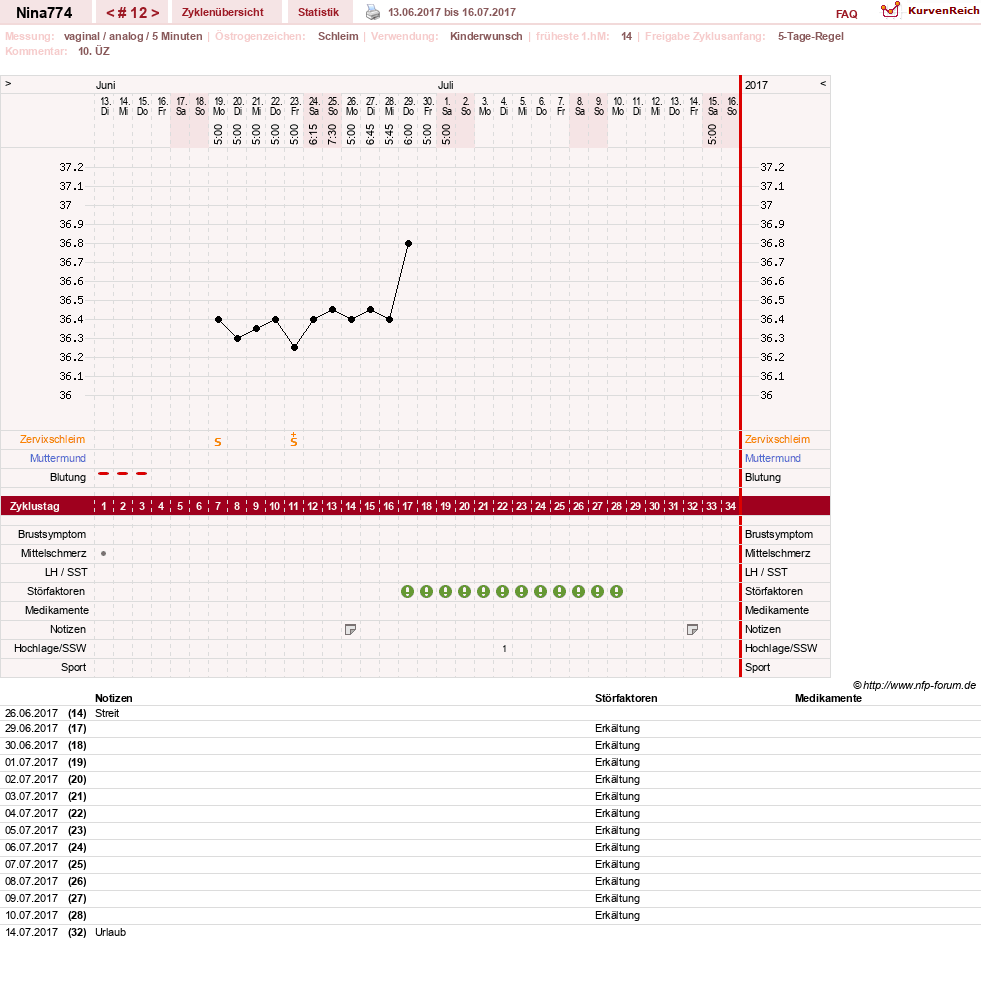Click the temperature point on day 8

[237, 338]
